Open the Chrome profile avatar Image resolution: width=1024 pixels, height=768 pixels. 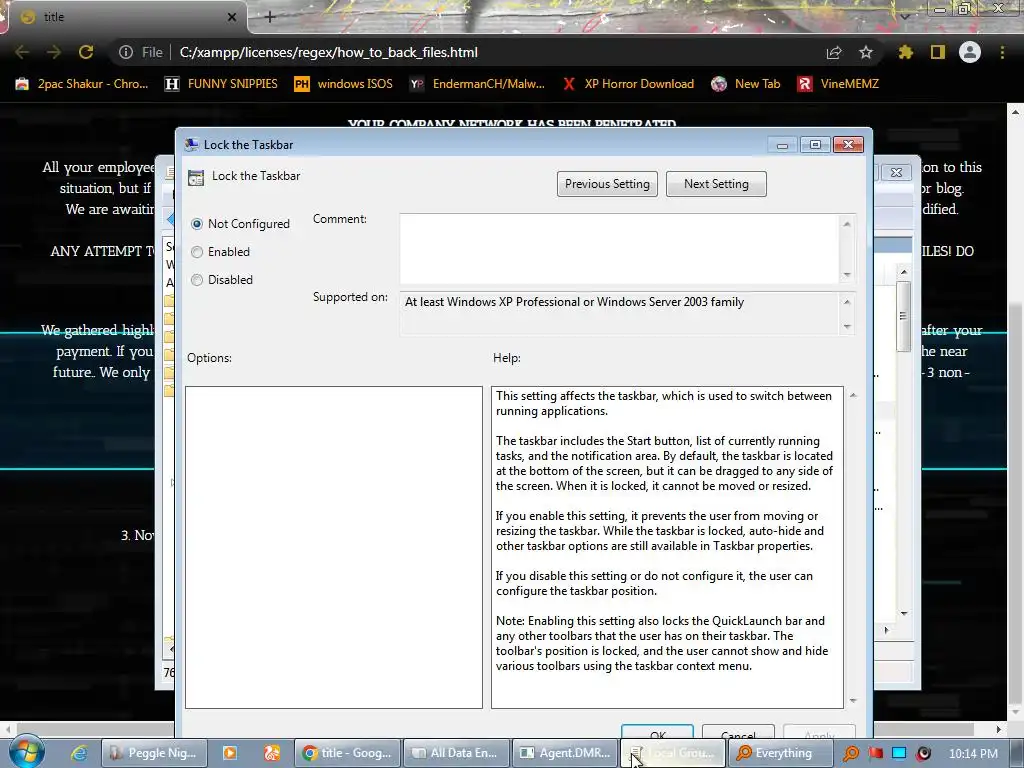coord(970,52)
